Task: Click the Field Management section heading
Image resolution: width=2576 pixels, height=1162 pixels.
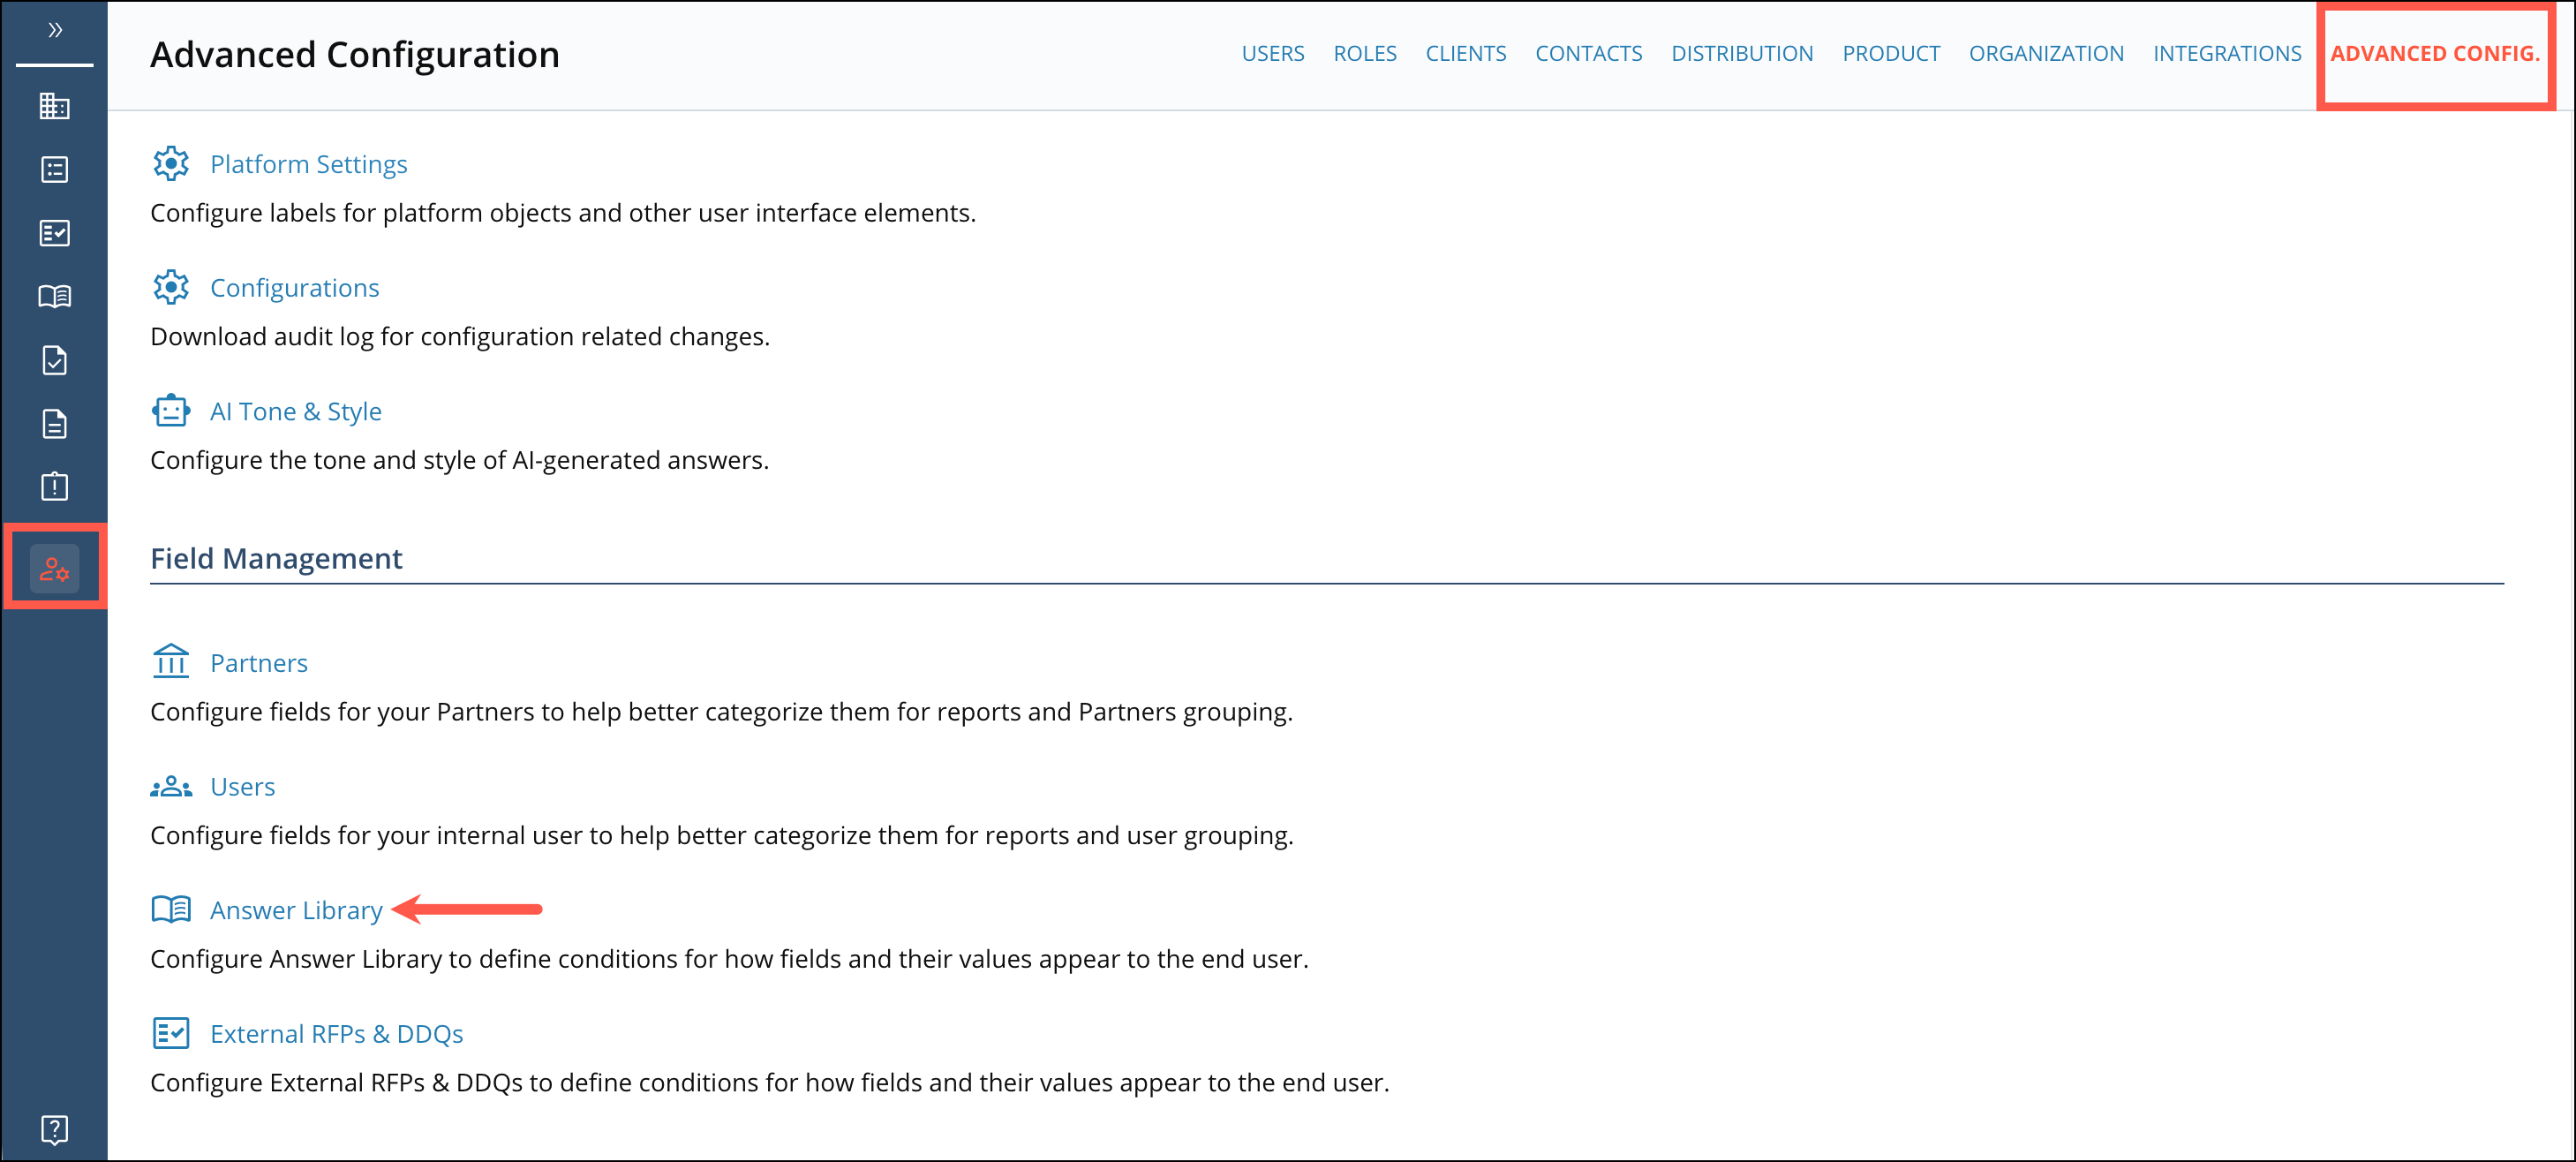Action: (276, 558)
